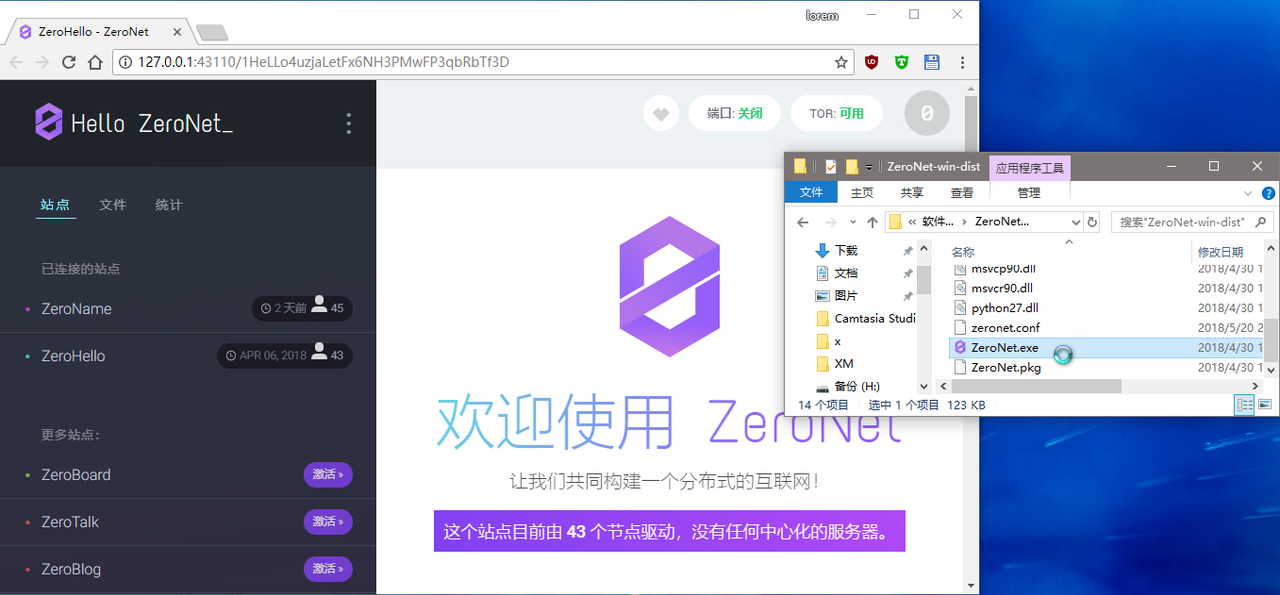The height and width of the screenshot is (595, 1280).
Task: Open the Quick Access Toolbar customize dropdown
Action: [870, 167]
